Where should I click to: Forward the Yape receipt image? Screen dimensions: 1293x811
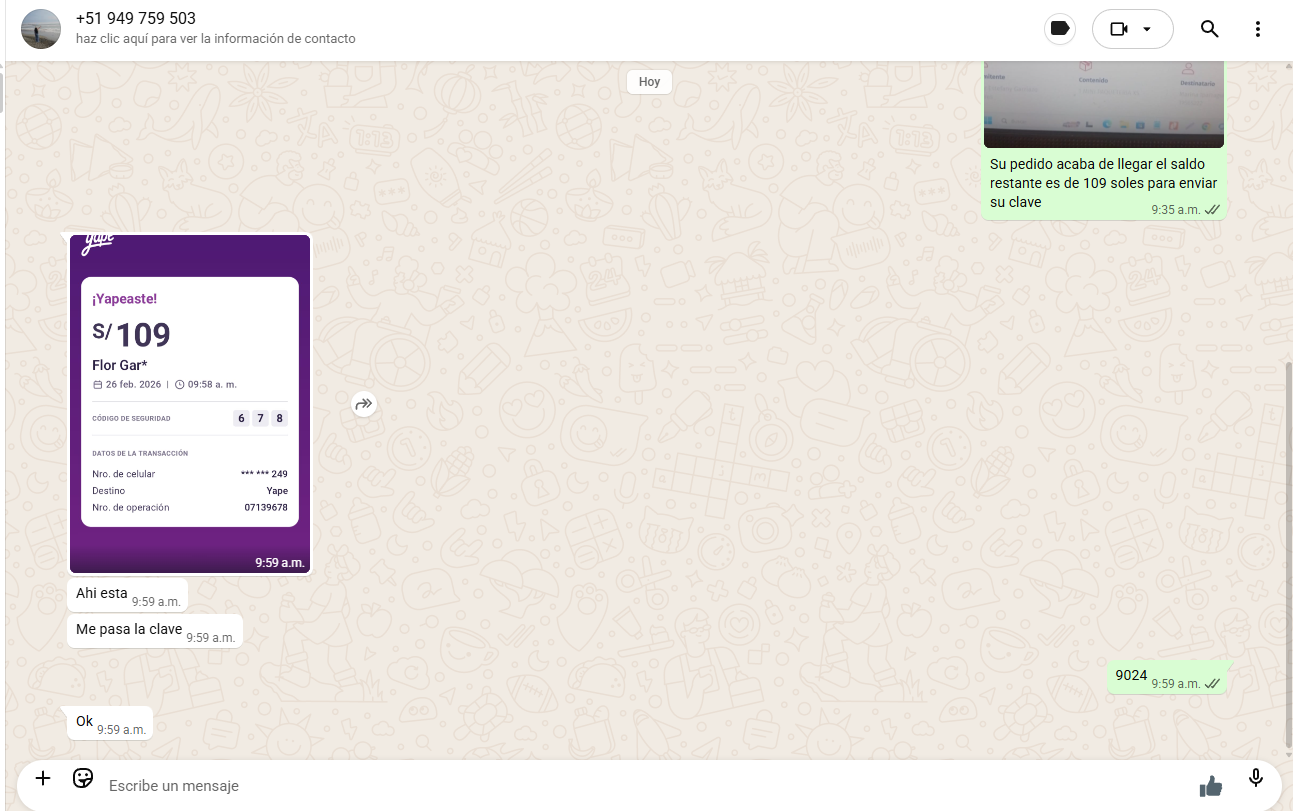tap(364, 404)
